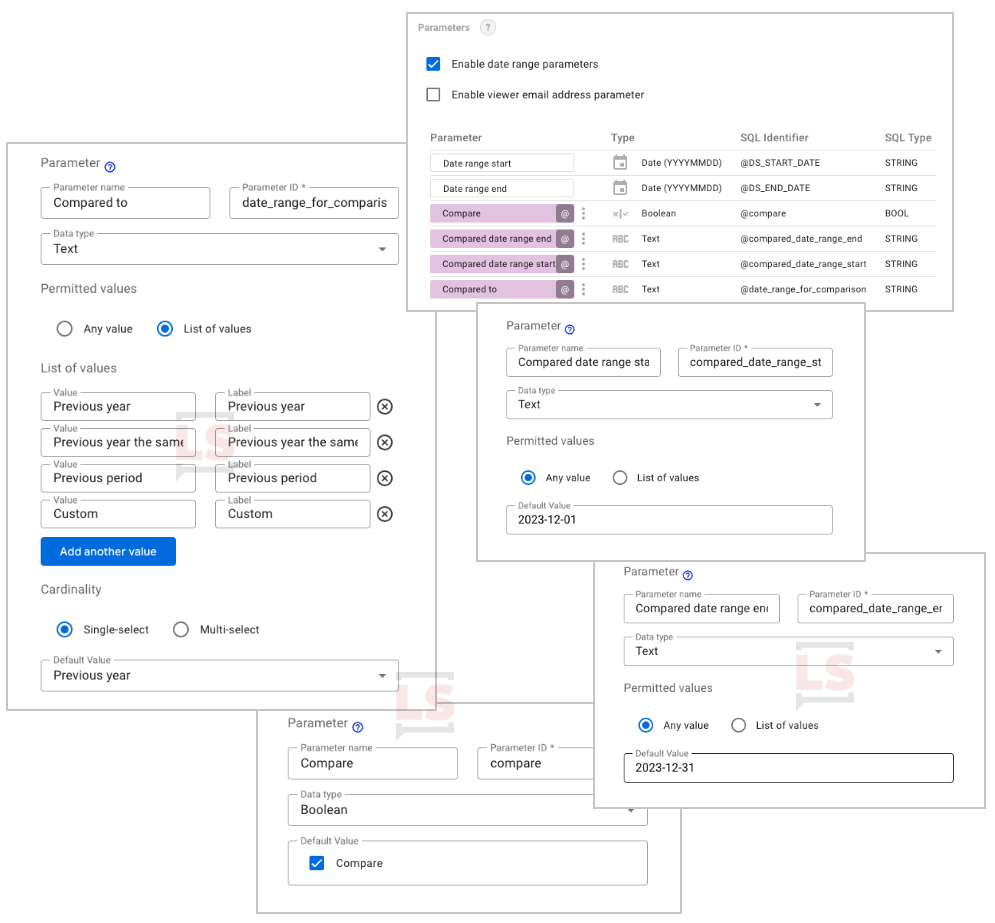Click @ icon on Compared date range end chip
Viewport: 995px width, 923px height.
(x=565, y=239)
